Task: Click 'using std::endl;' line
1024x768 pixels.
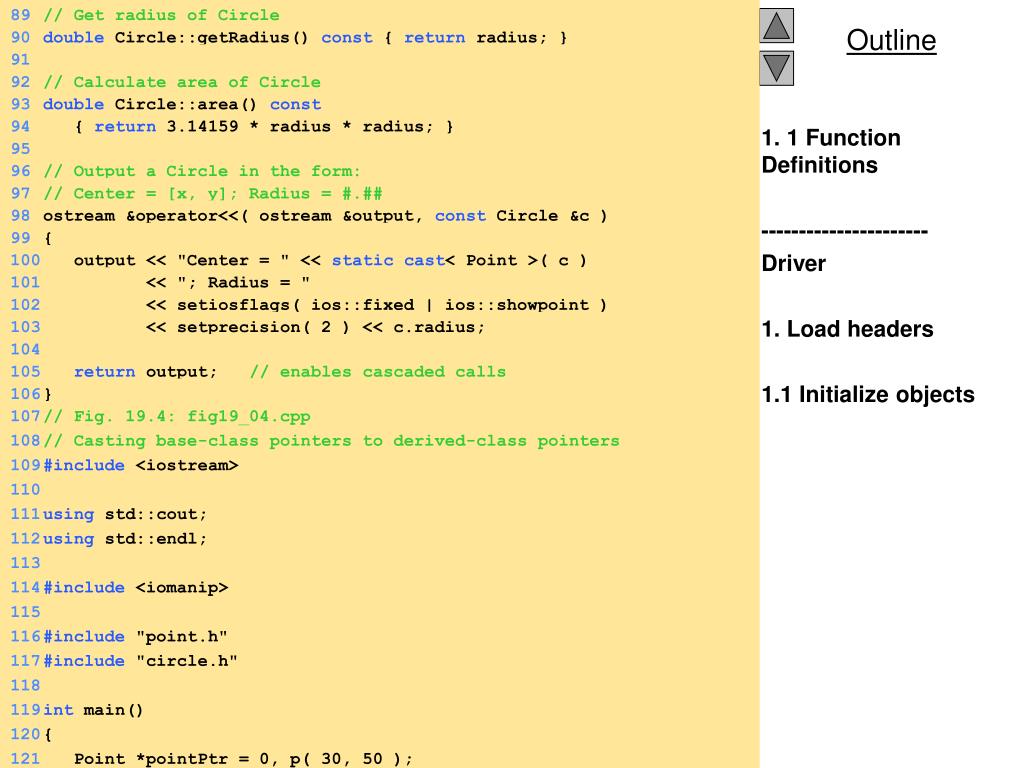Action: pos(125,539)
